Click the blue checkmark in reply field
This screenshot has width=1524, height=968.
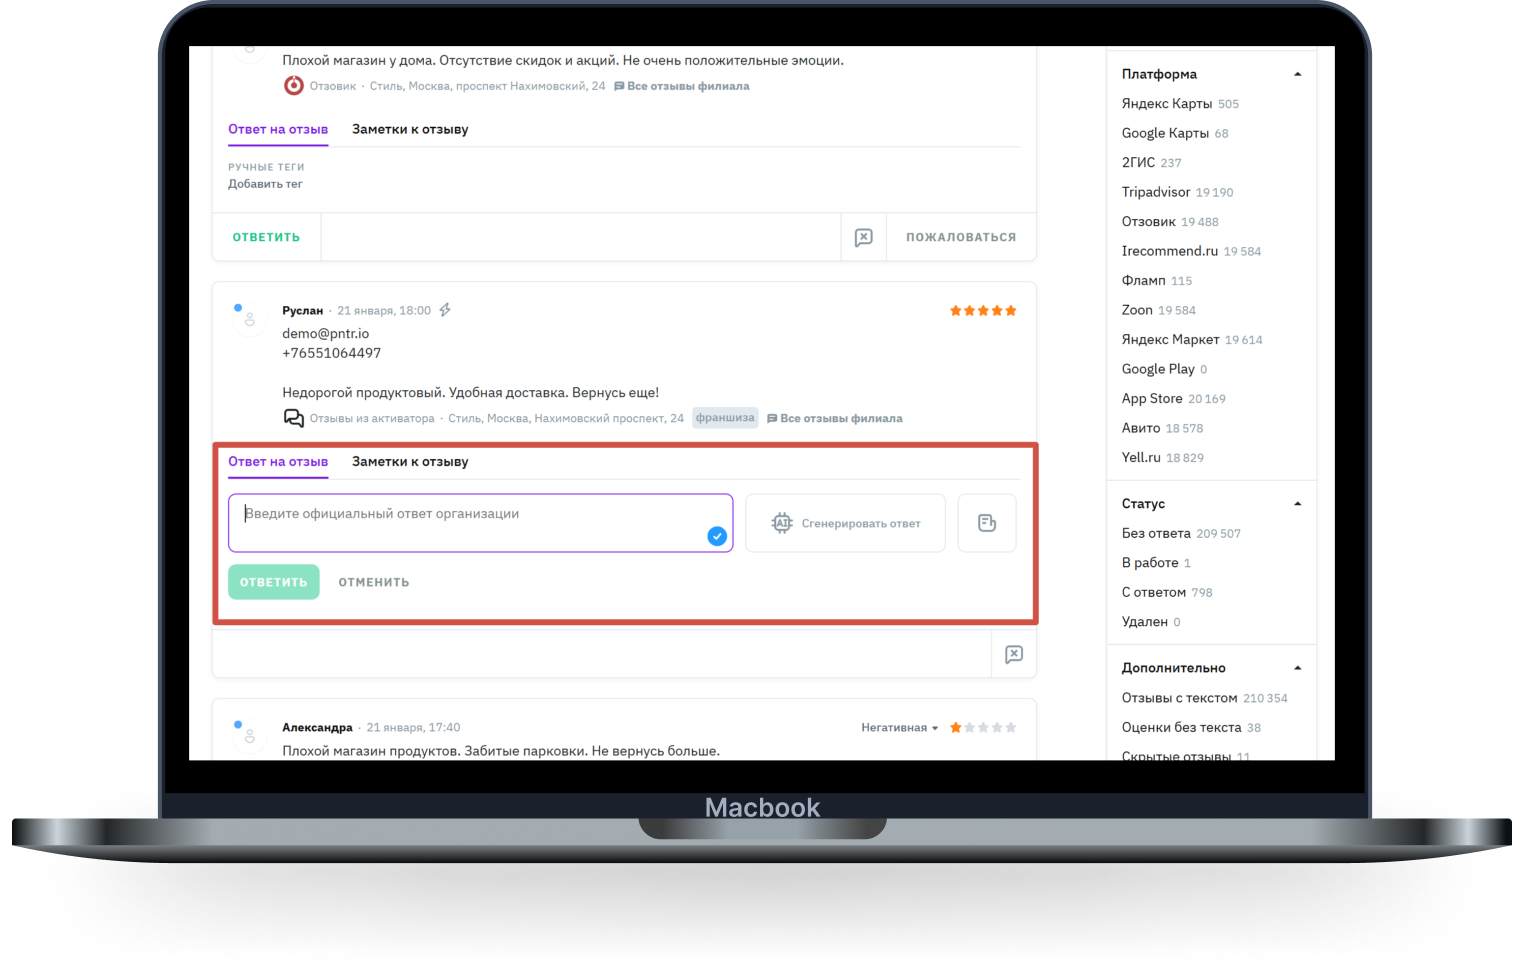pos(717,536)
